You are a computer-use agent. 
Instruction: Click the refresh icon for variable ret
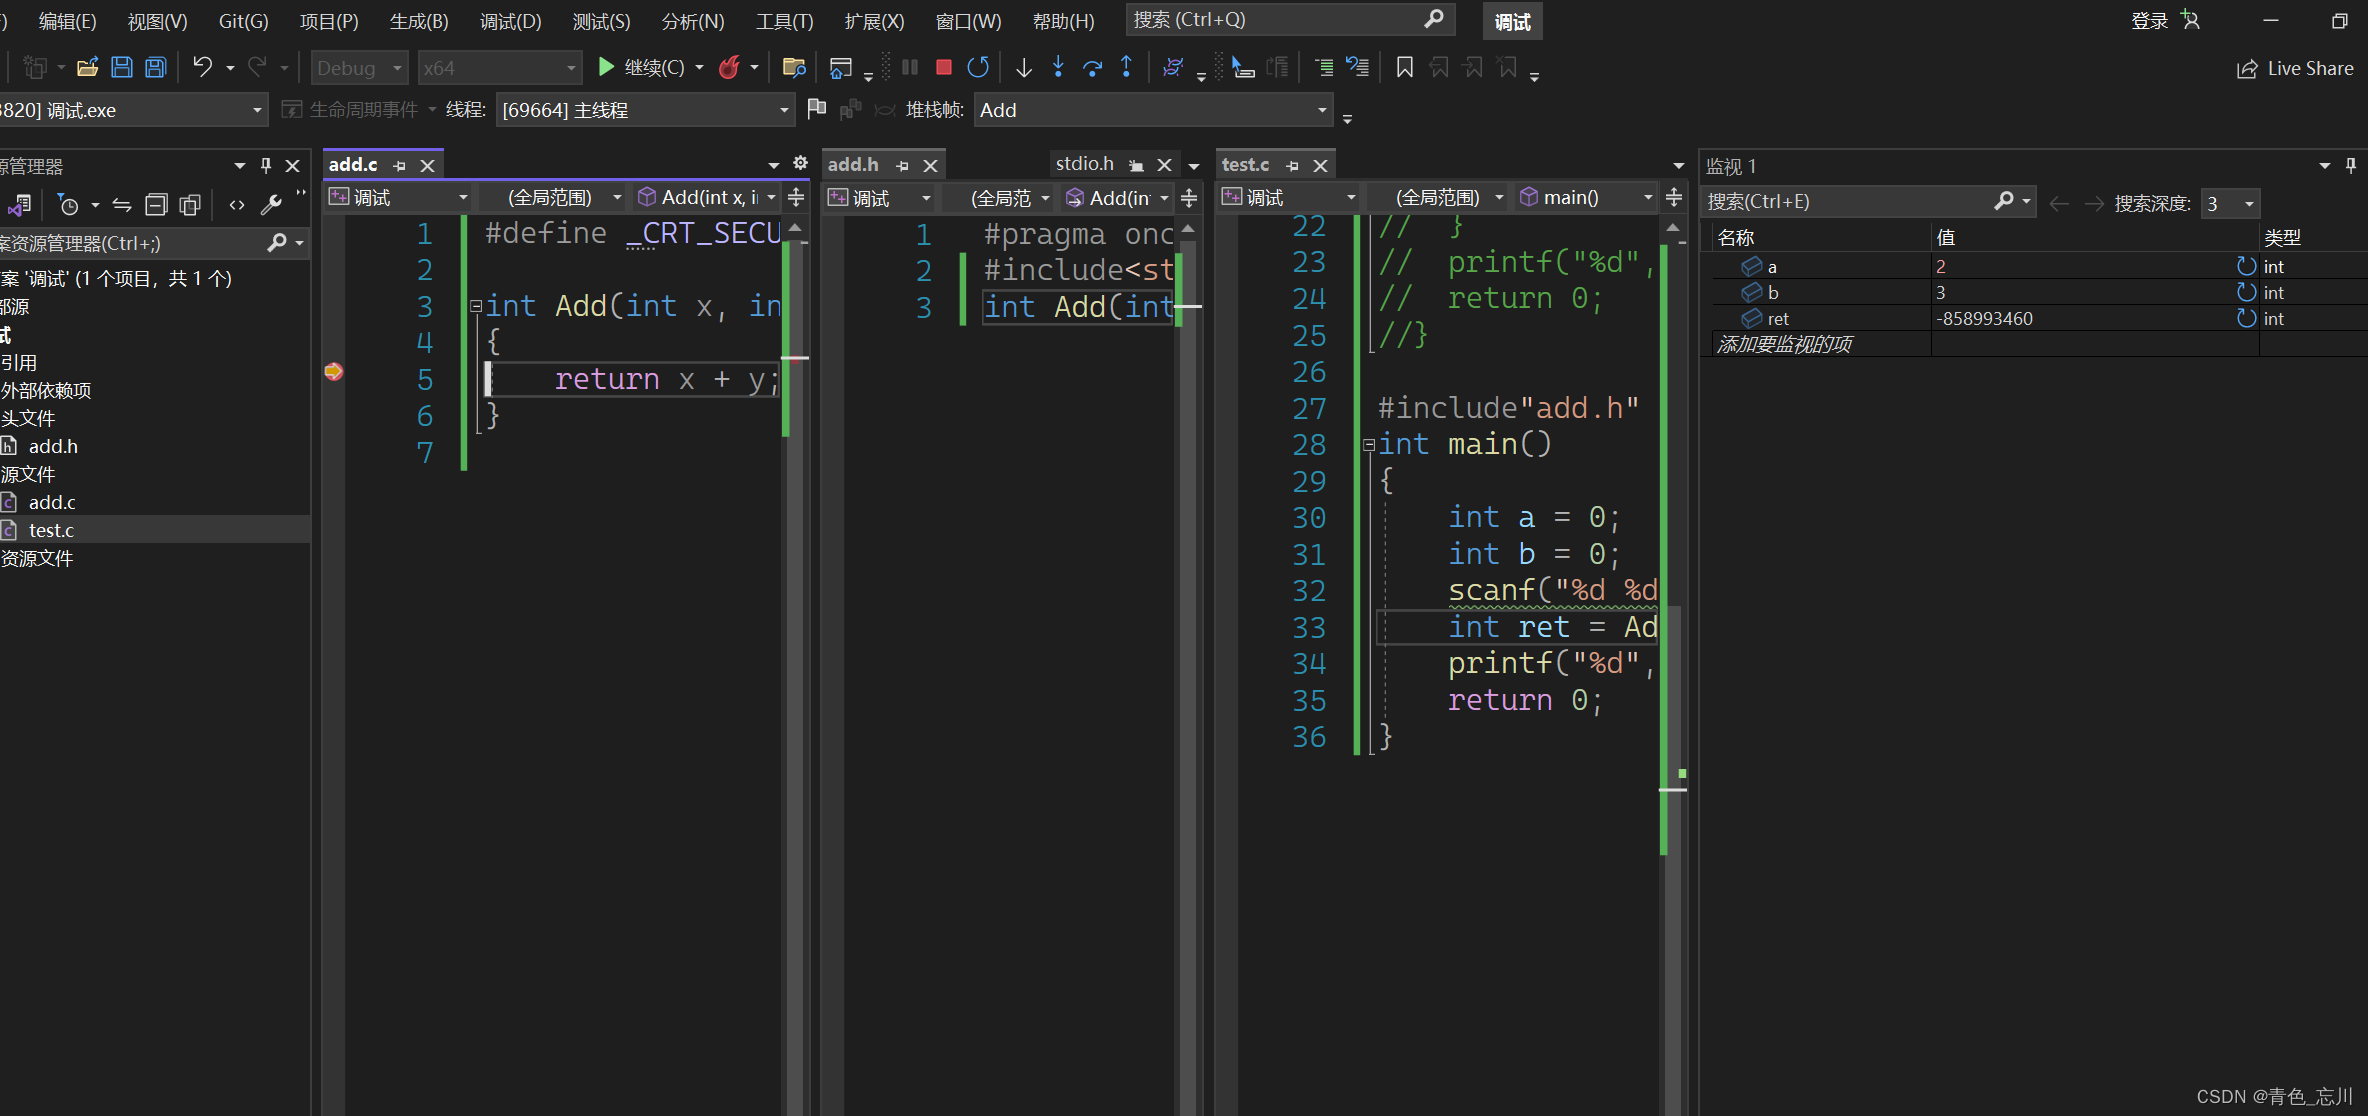2246,318
